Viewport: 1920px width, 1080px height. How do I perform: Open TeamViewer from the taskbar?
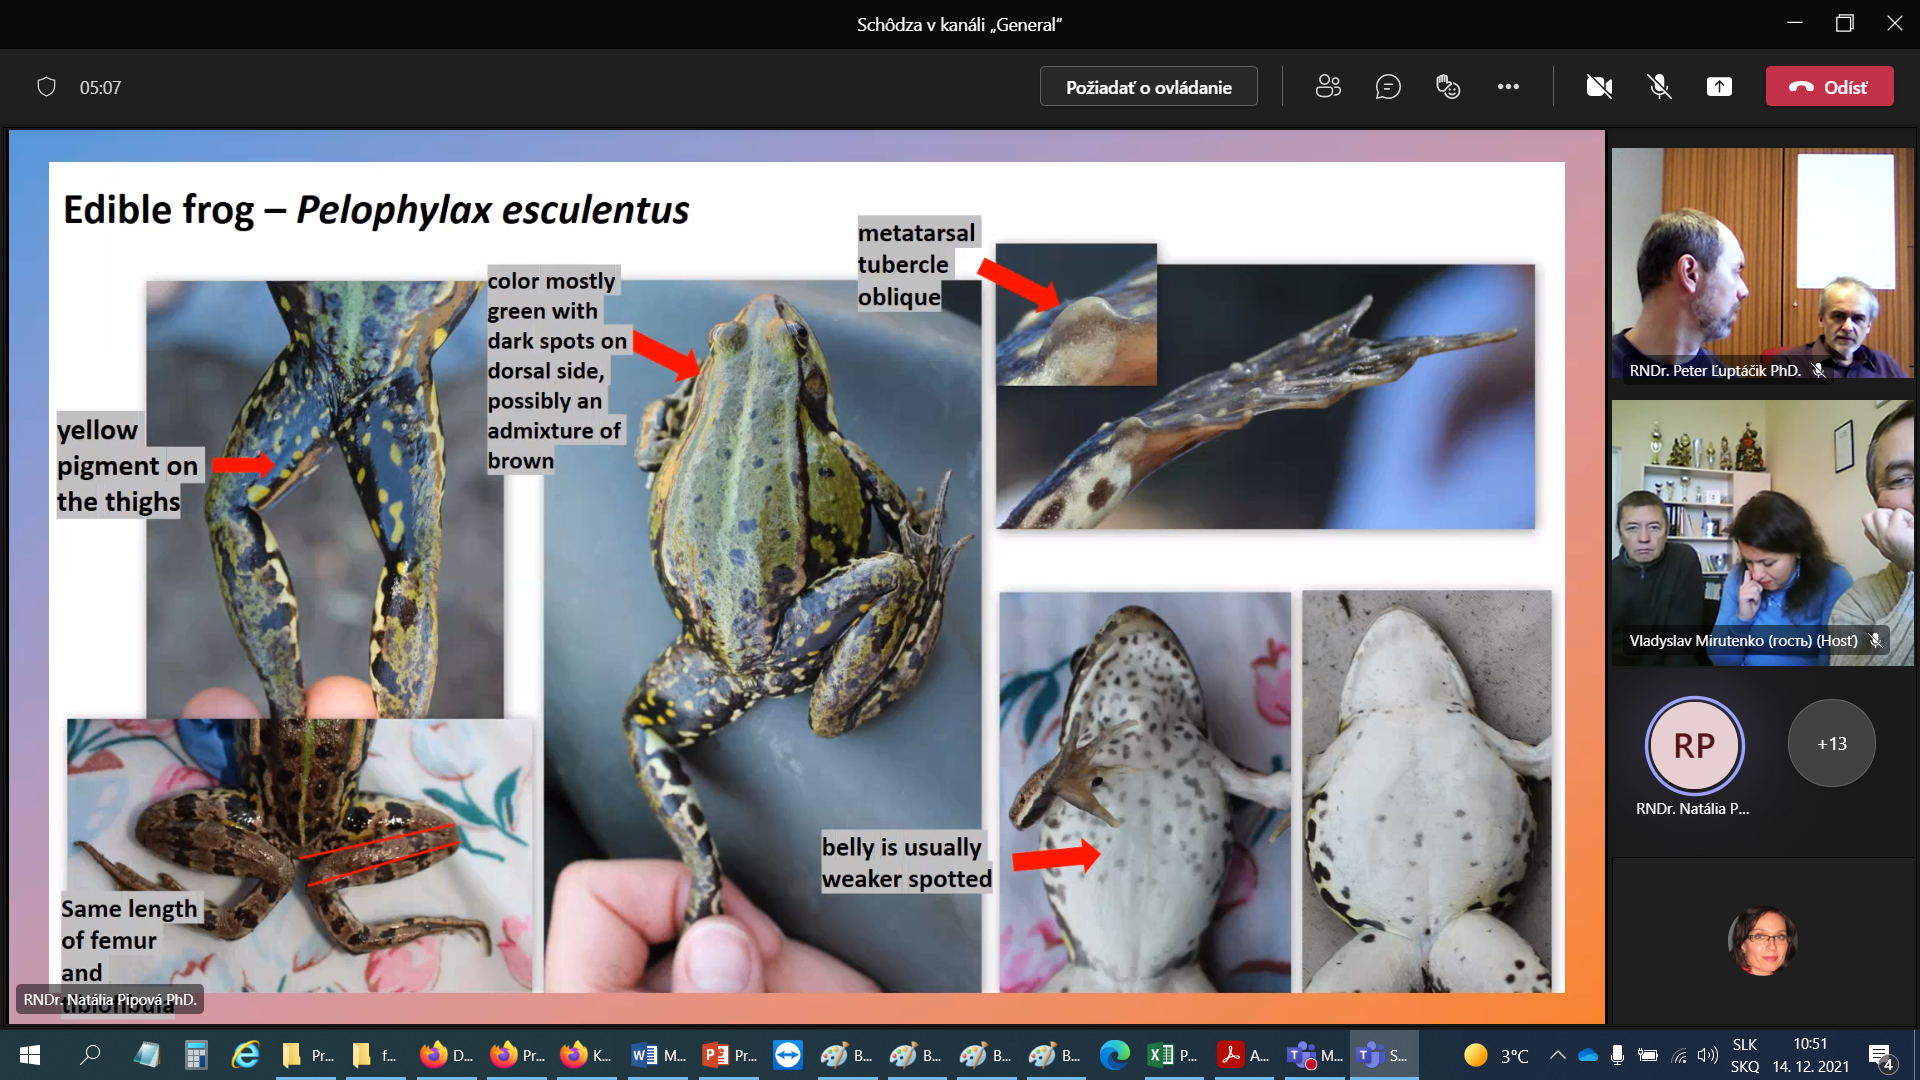(788, 1055)
